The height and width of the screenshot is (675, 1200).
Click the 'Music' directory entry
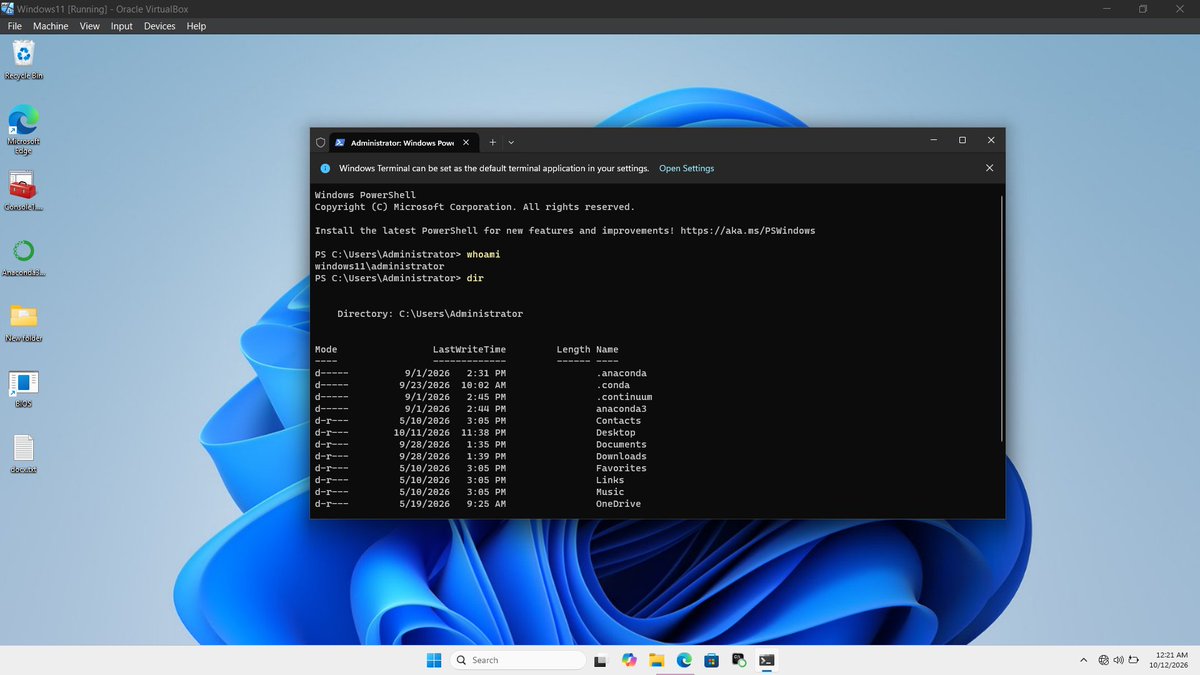610,492
